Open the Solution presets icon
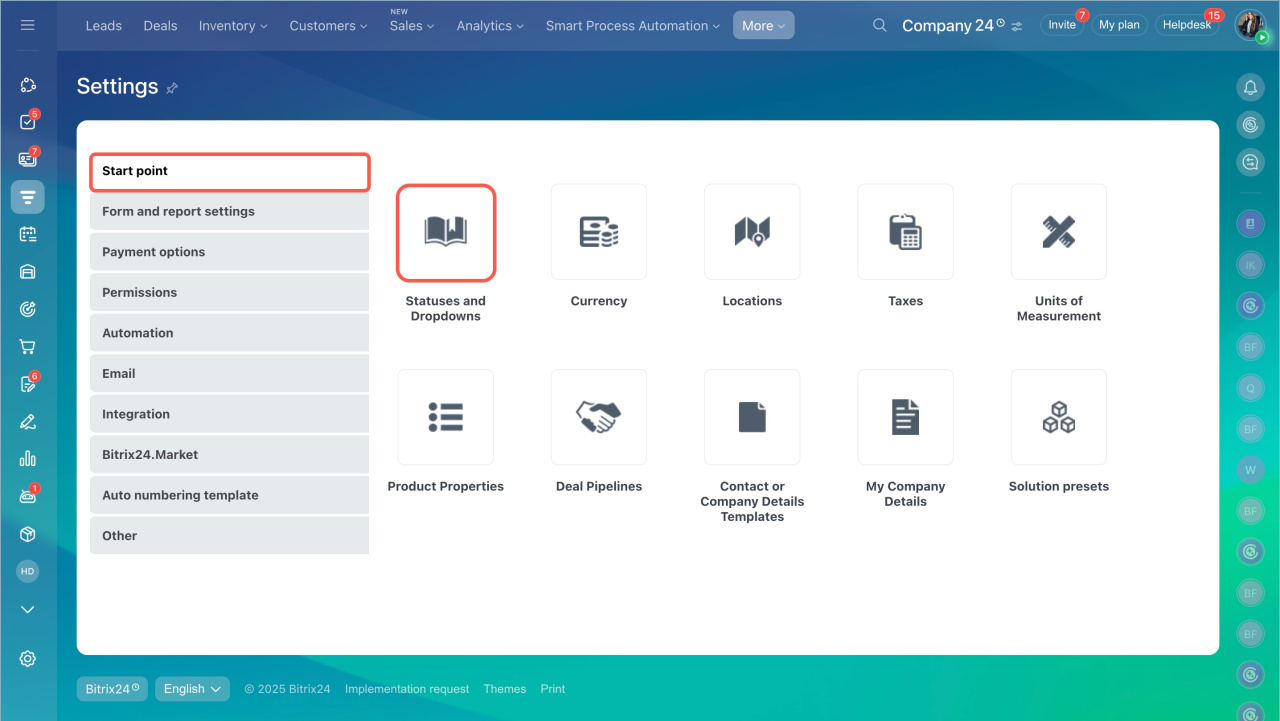The image size is (1280, 721). (x=1058, y=417)
